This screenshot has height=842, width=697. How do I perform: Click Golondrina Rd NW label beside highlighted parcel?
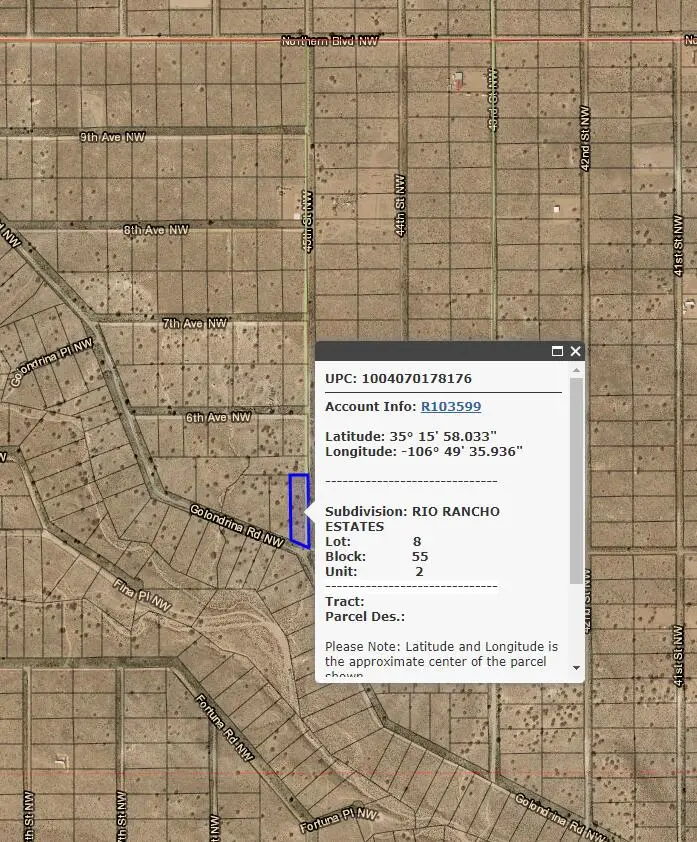237,526
